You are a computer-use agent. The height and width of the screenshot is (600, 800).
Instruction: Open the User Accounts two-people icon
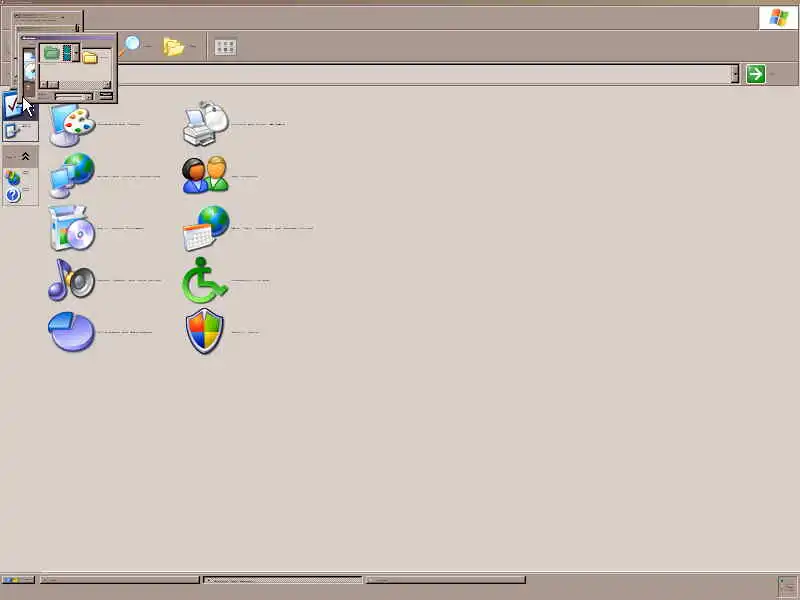coord(205,175)
